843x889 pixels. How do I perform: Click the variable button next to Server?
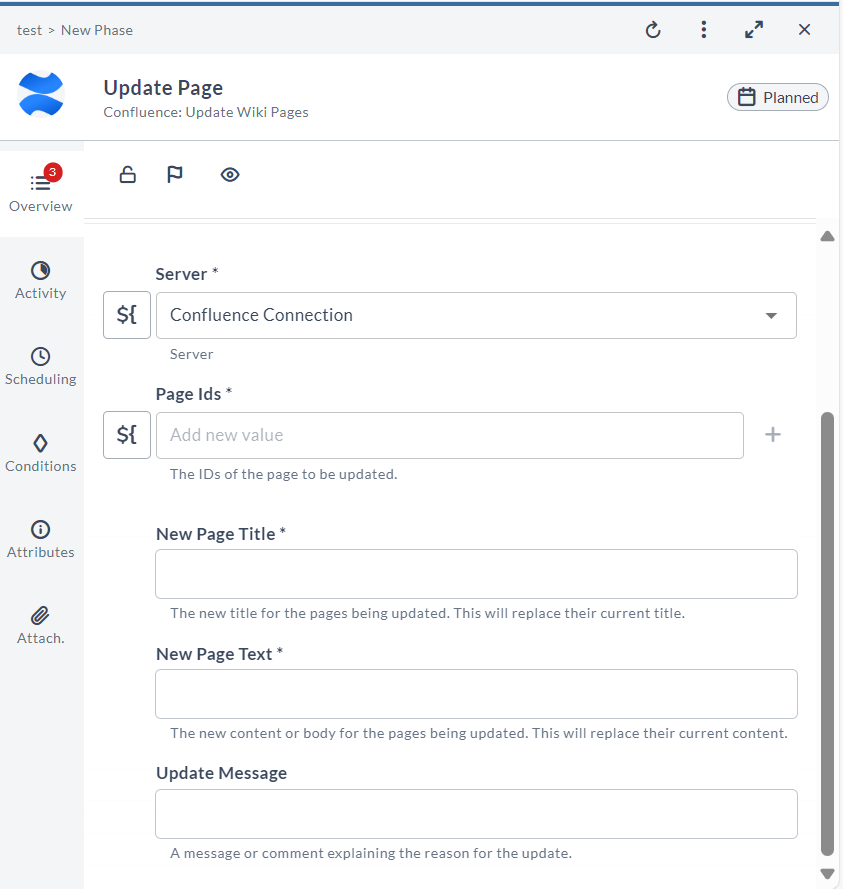(127, 315)
